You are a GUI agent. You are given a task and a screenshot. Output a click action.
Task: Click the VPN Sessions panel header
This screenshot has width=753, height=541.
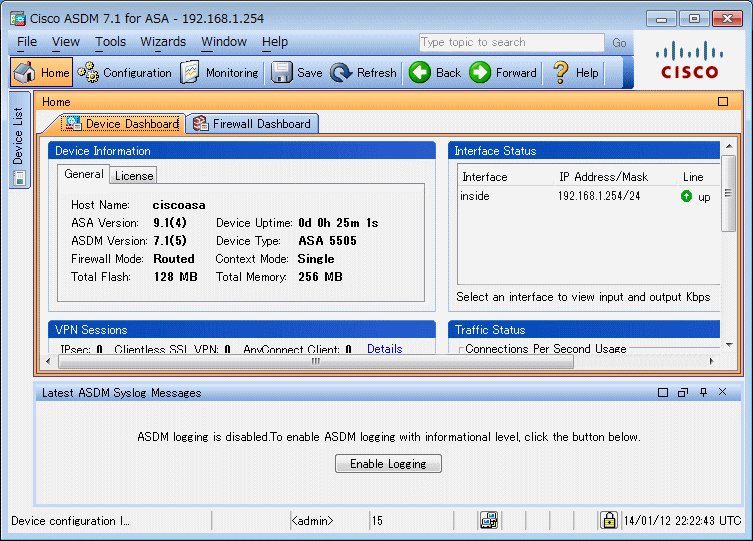242,330
